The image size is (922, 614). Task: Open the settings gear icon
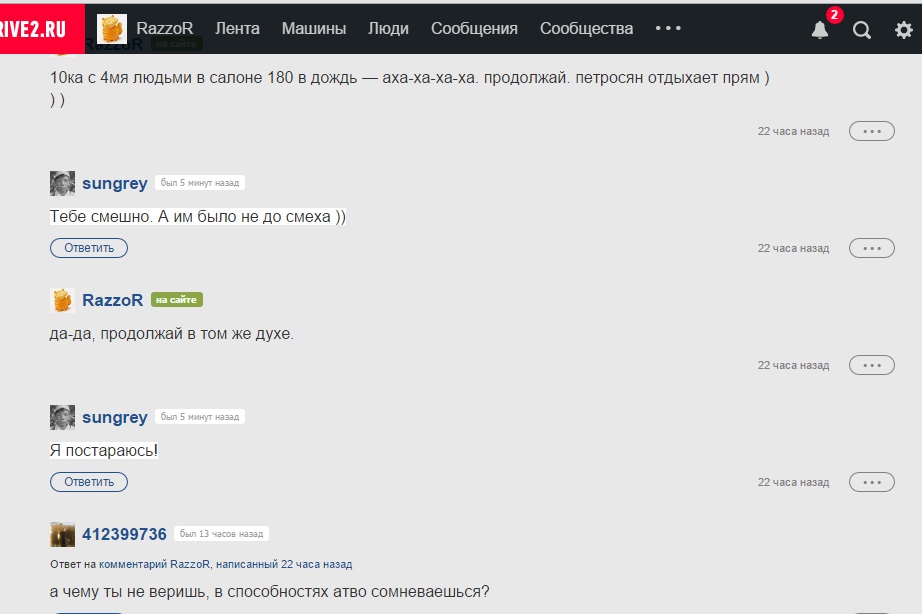point(903,30)
